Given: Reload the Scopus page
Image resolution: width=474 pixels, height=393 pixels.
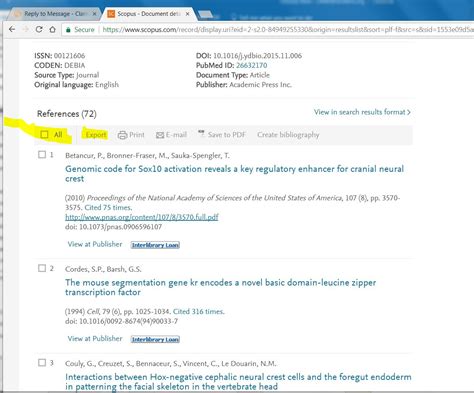Looking at the screenshot, I should (x=39, y=29).
